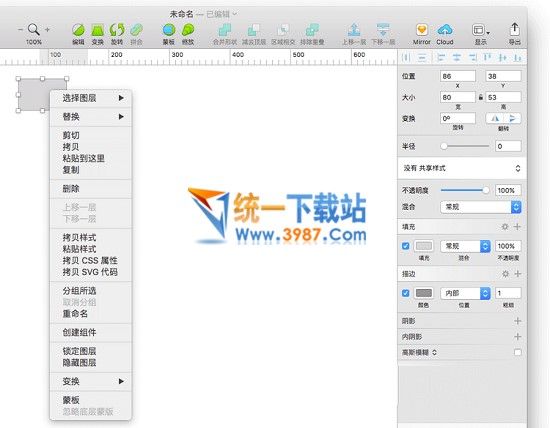Click the fill color swatch

click(423, 246)
